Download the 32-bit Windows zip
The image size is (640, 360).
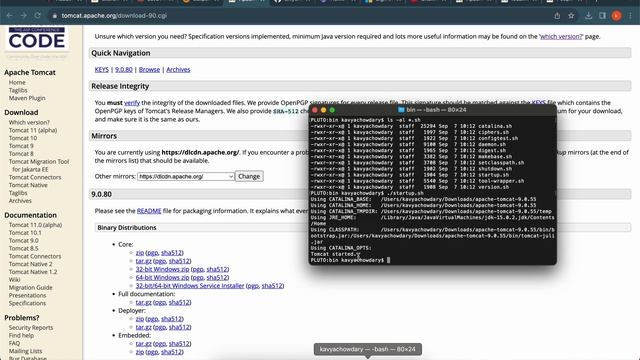click(162, 269)
